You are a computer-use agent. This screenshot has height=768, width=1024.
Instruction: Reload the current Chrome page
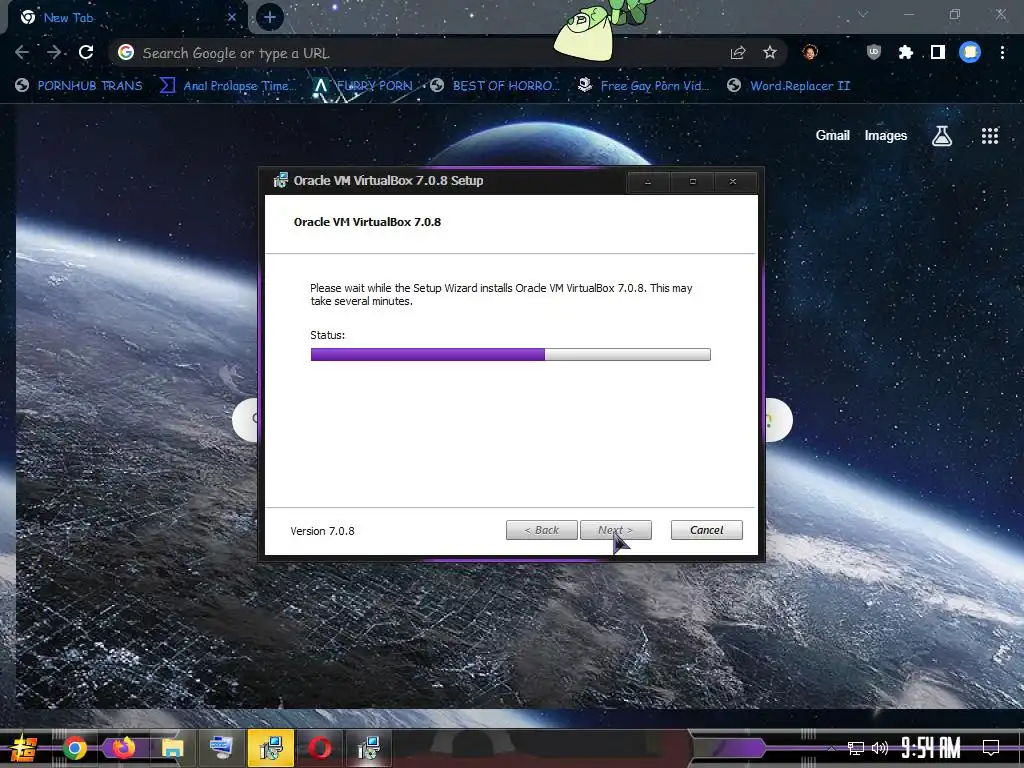pyautogui.click(x=86, y=53)
